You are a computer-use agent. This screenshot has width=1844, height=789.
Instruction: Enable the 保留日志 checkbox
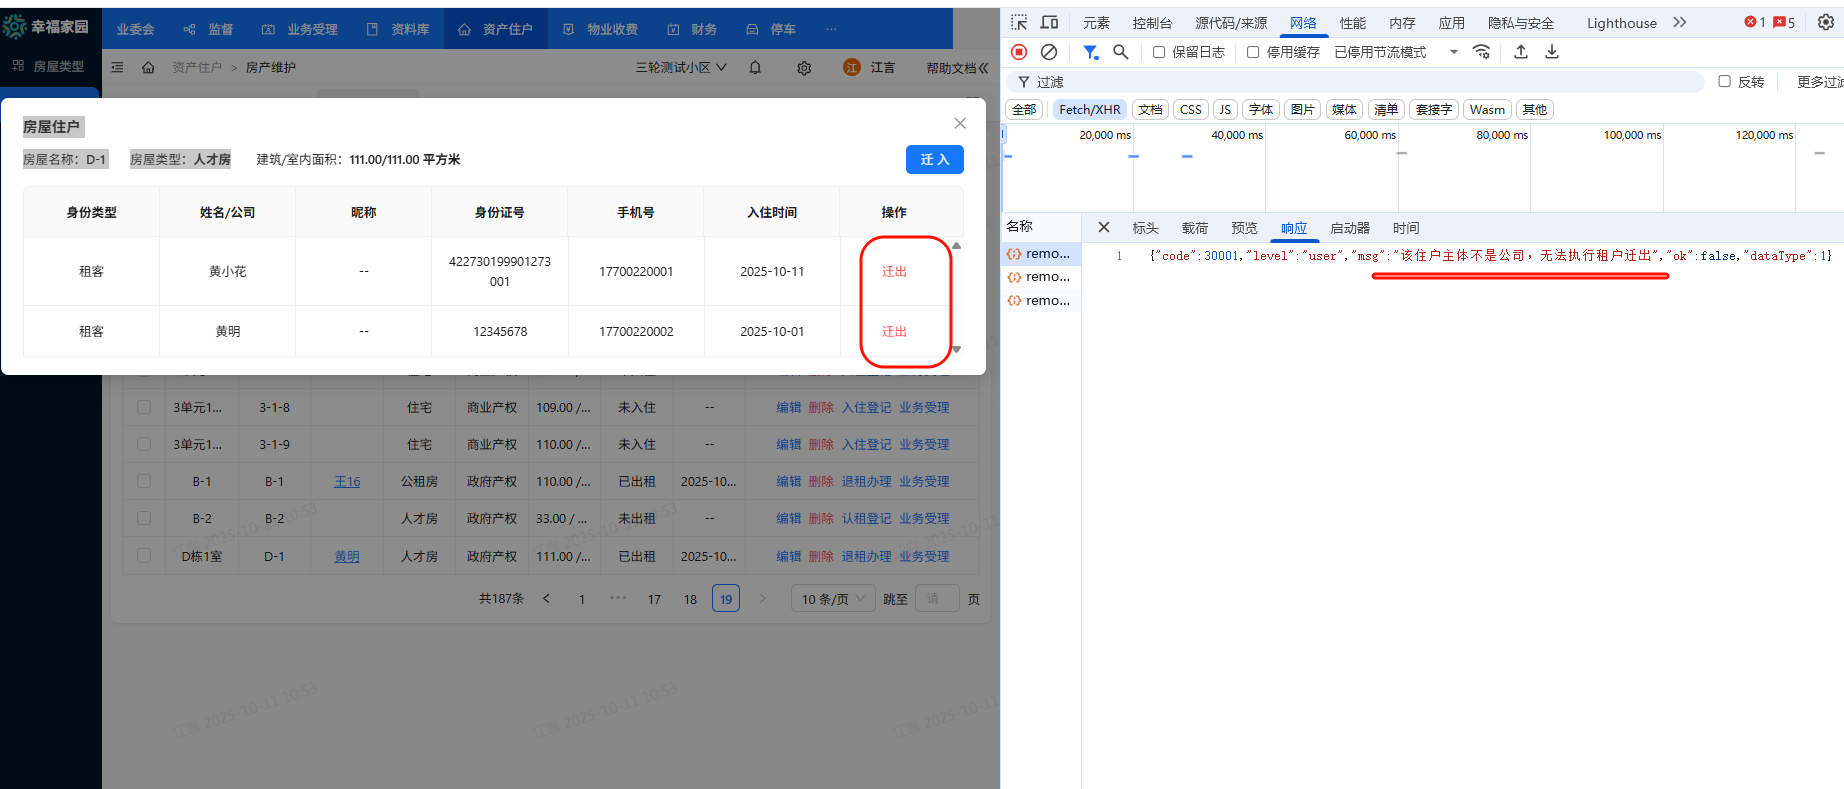tap(1159, 52)
